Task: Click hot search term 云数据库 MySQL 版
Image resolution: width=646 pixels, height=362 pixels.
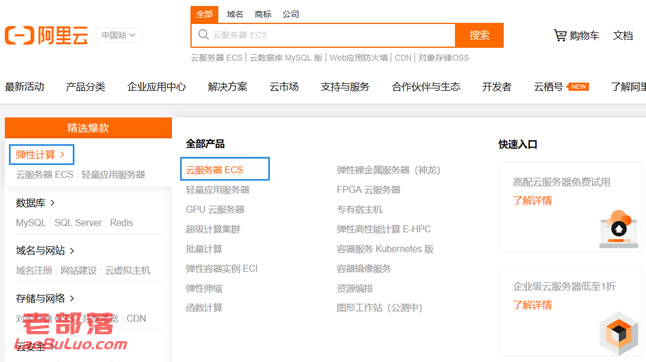Action: click(286, 58)
